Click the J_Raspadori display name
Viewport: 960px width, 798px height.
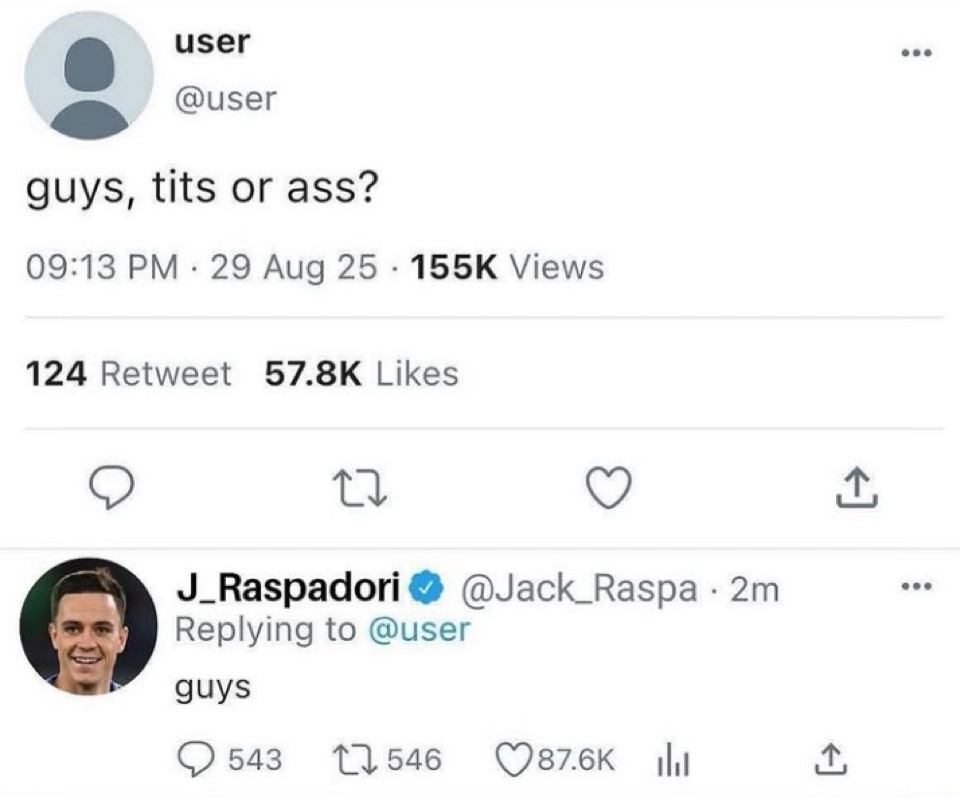(288, 588)
